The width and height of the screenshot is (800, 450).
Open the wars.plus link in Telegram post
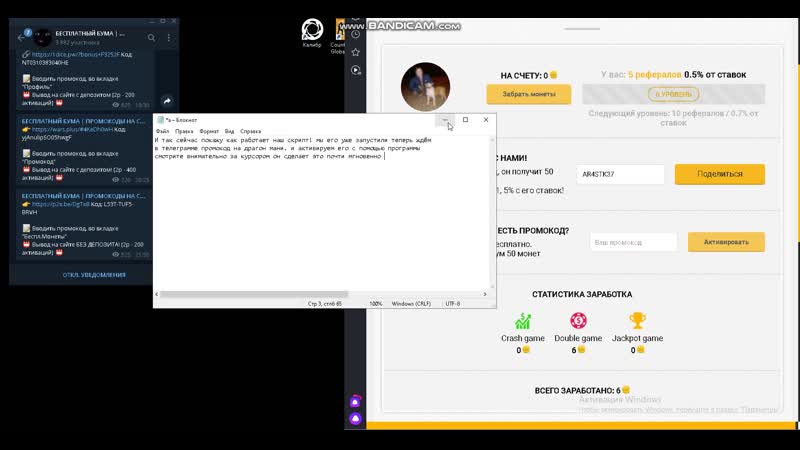point(72,130)
